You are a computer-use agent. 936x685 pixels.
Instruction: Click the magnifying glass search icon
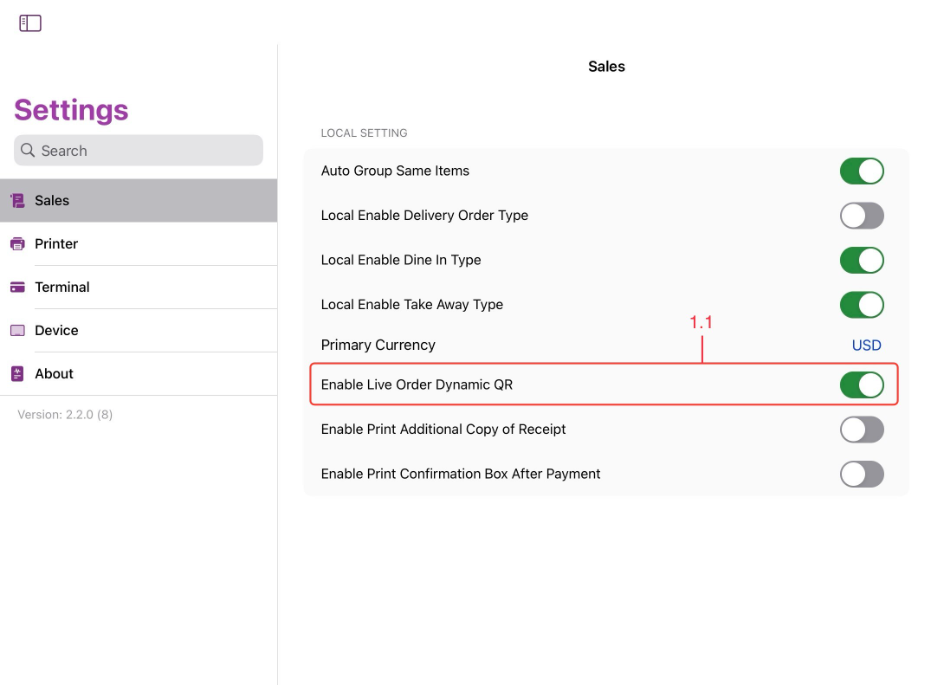[x=28, y=151]
